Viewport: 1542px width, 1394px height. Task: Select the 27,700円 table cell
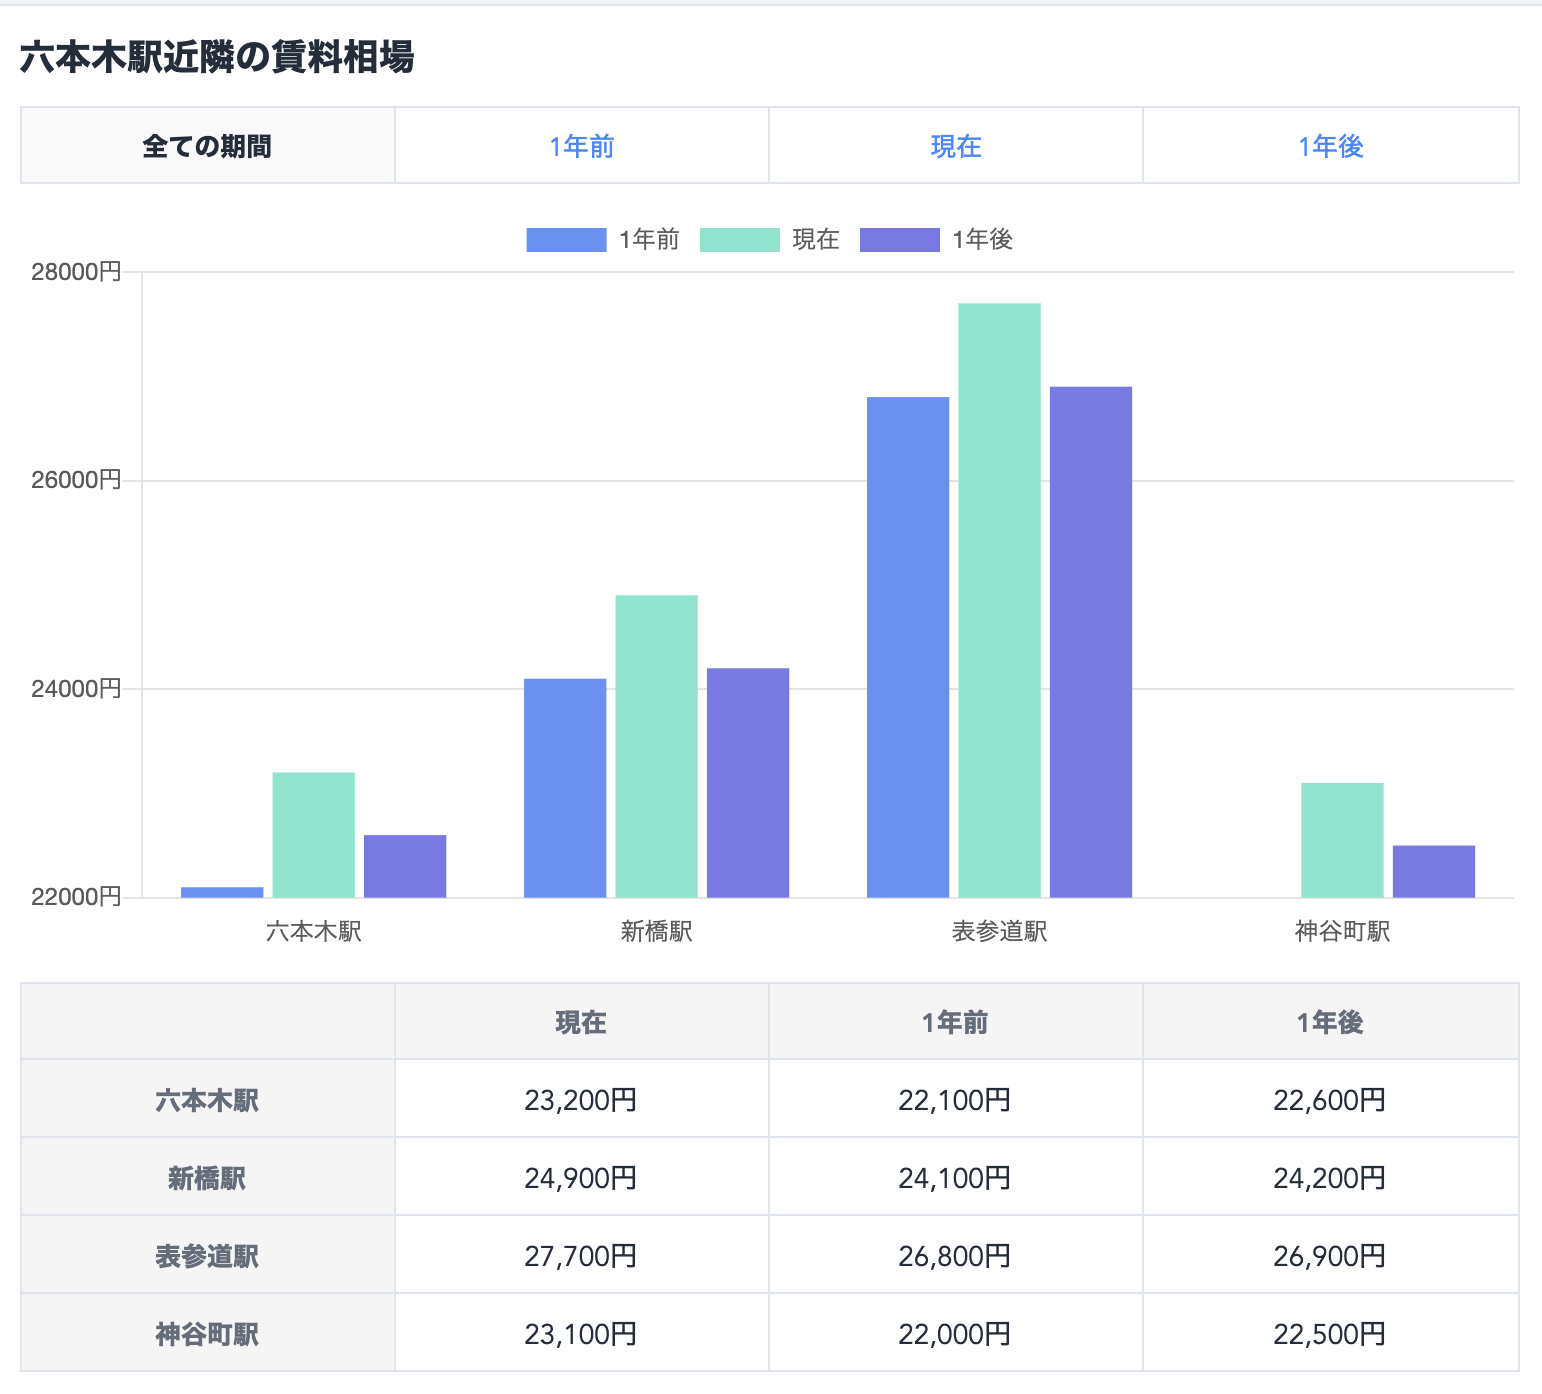click(582, 1256)
